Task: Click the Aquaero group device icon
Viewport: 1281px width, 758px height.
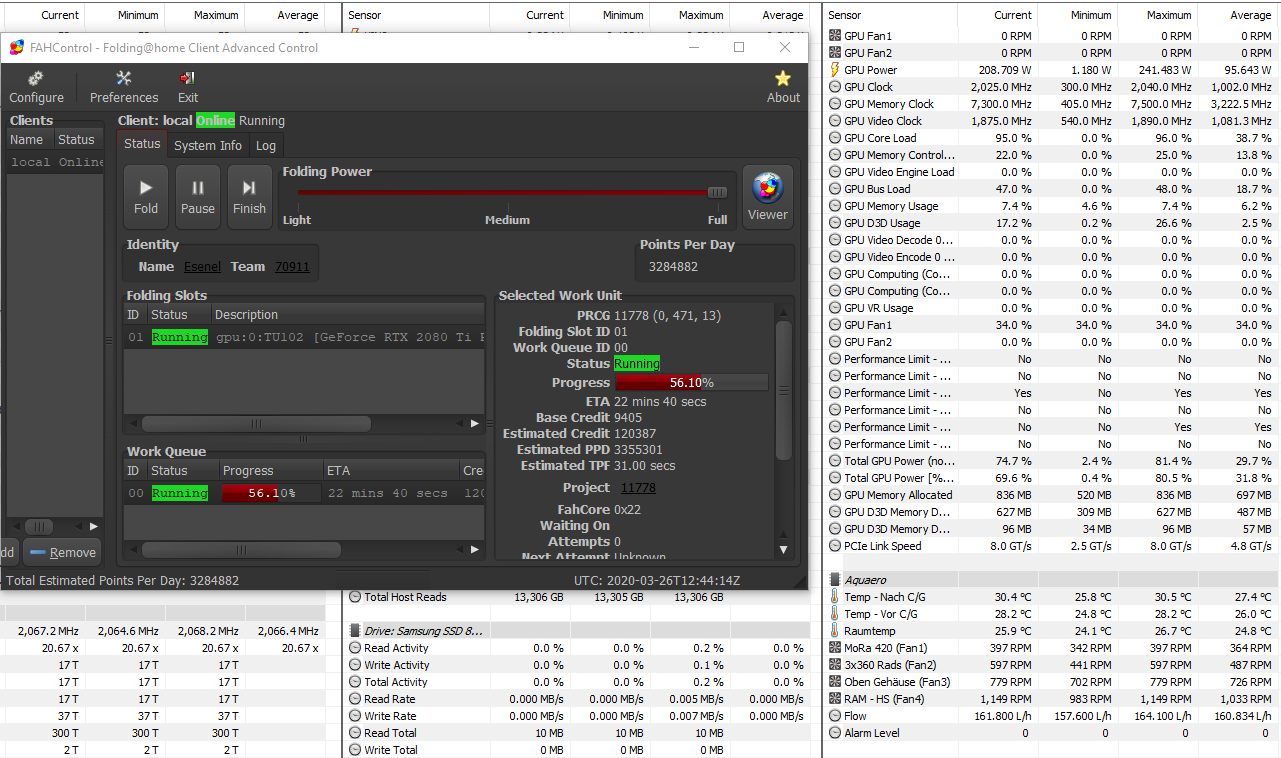Action: [x=835, y=580]
